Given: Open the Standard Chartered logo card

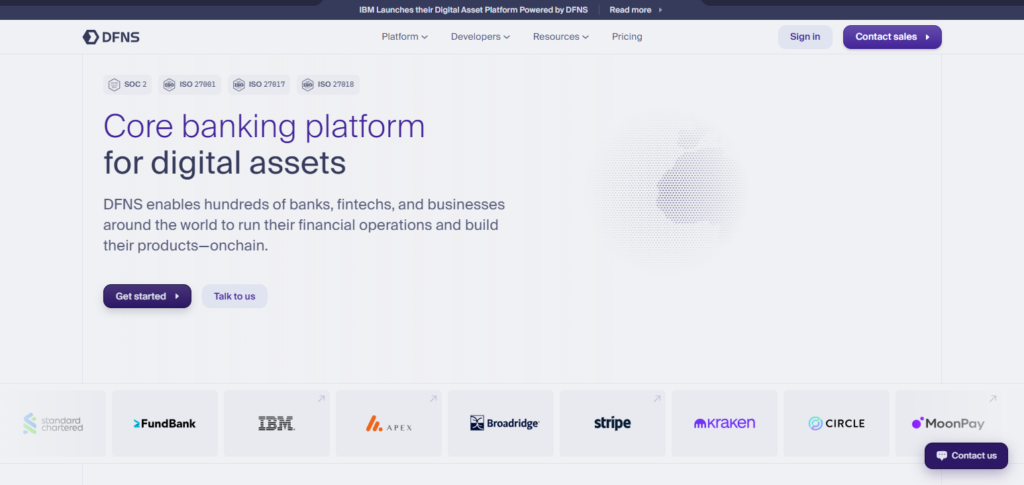Looking at the screenshot, I should tap(53, 424).
